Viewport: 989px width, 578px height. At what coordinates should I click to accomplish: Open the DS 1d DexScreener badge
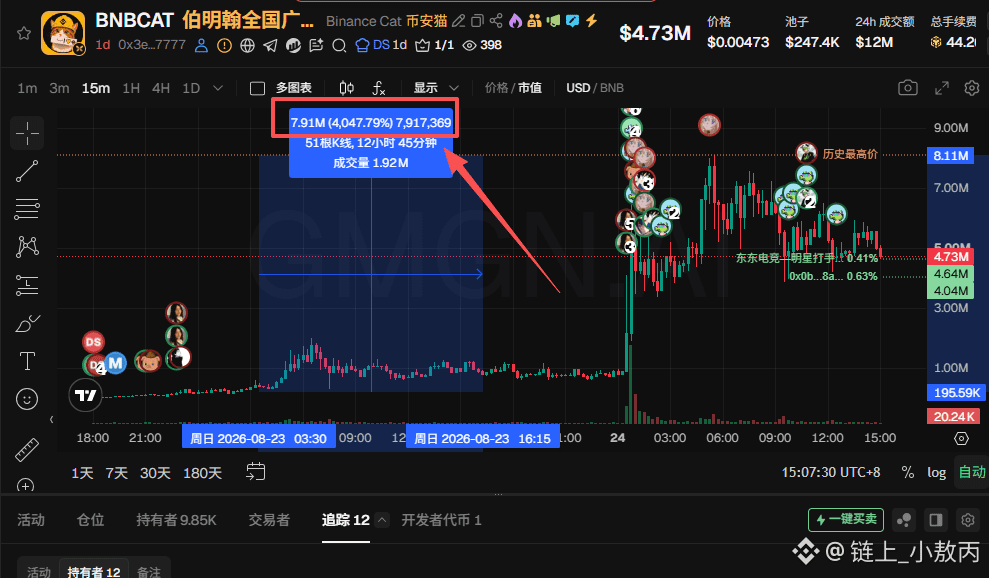(x=382, y=45)
